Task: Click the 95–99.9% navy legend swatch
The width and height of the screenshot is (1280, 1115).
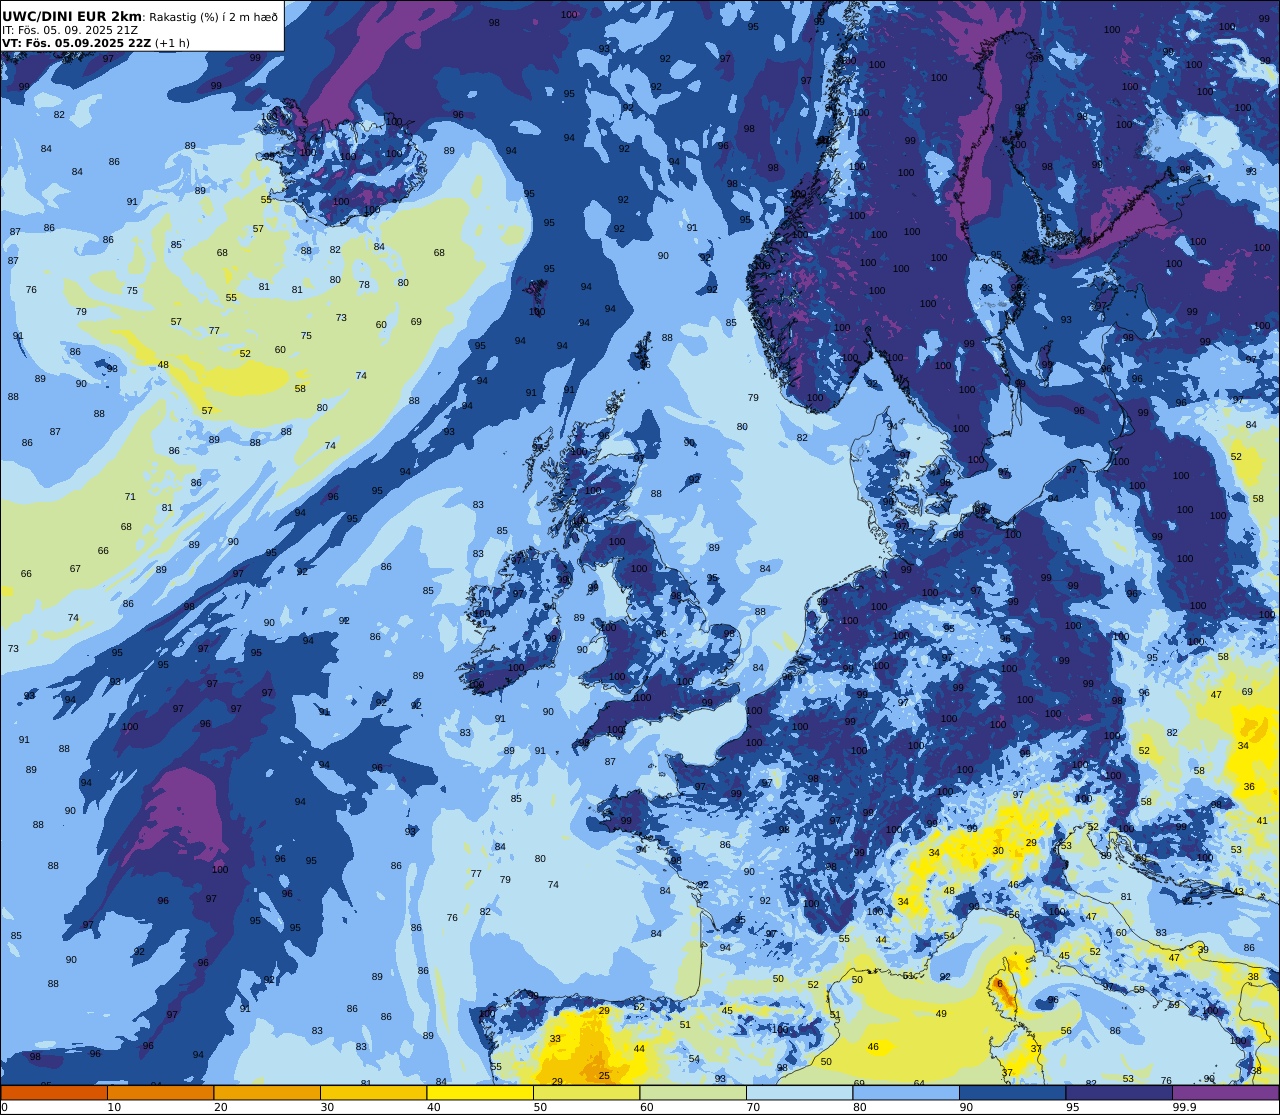Action: [1119, 1093]
